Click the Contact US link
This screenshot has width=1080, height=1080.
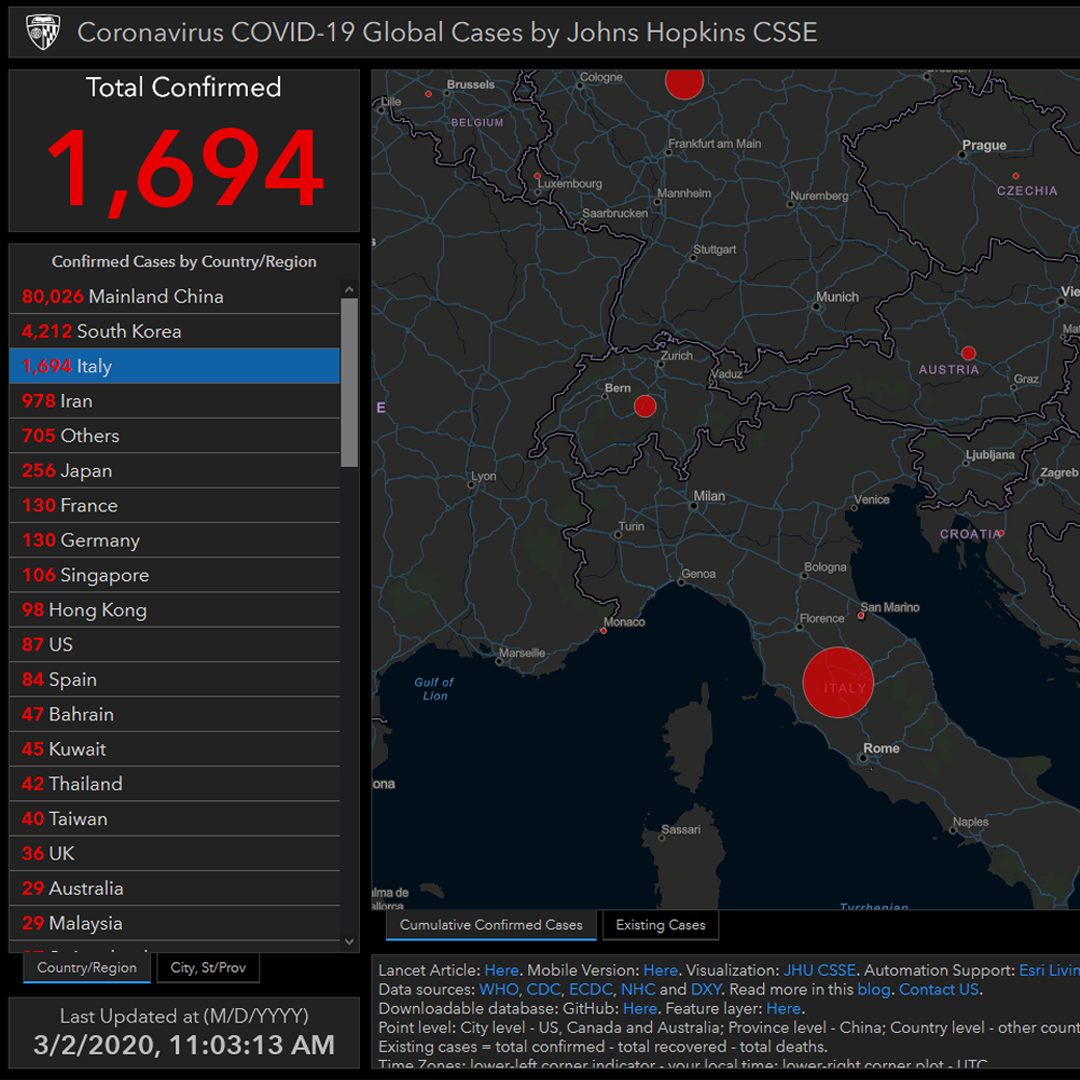(939, 990)
